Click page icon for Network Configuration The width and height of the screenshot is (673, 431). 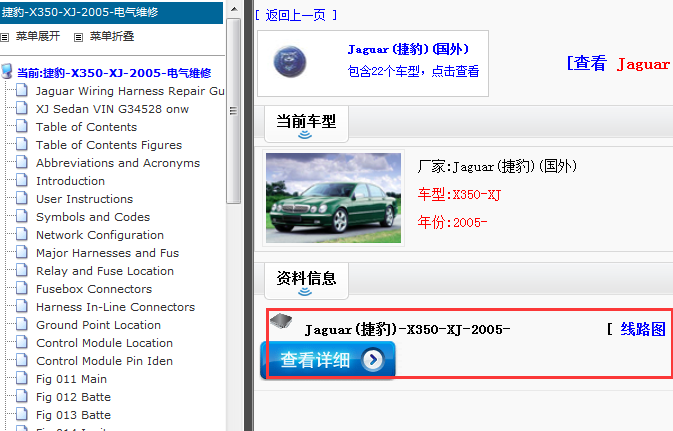[22, 235]
